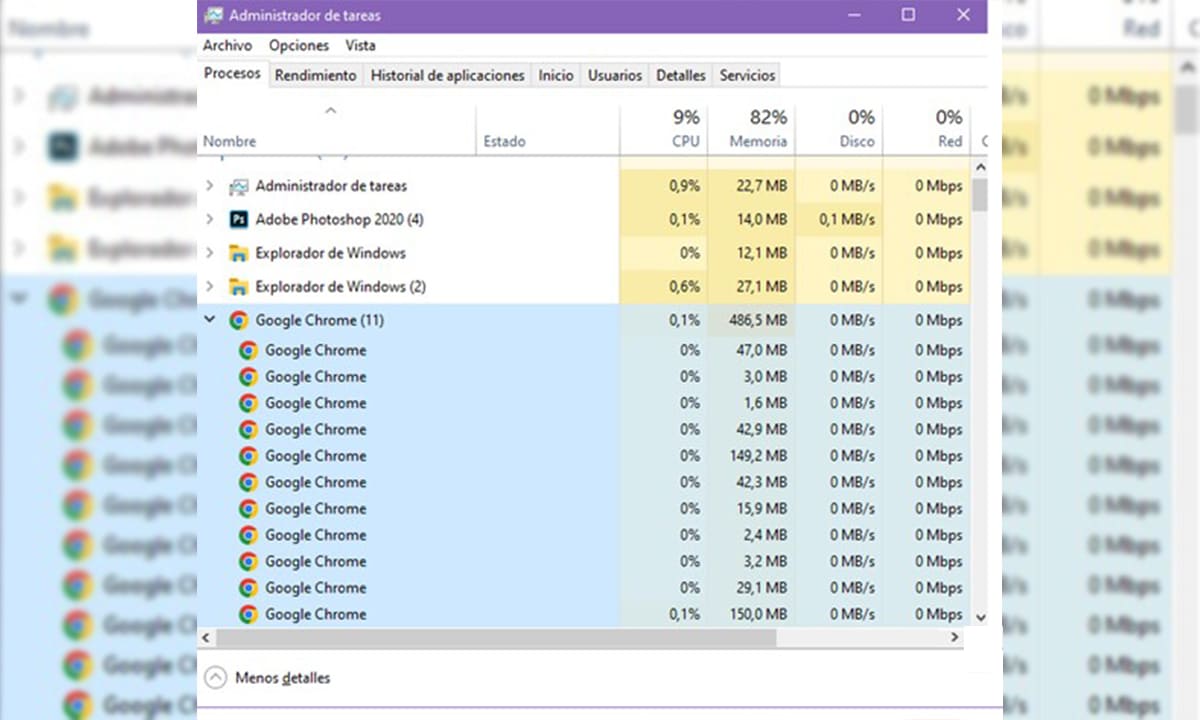The height and width of the screenshot is (720, 1200).
Task: Click Chrome icon in the 47,0 MB row
Action: click(248, 350)
